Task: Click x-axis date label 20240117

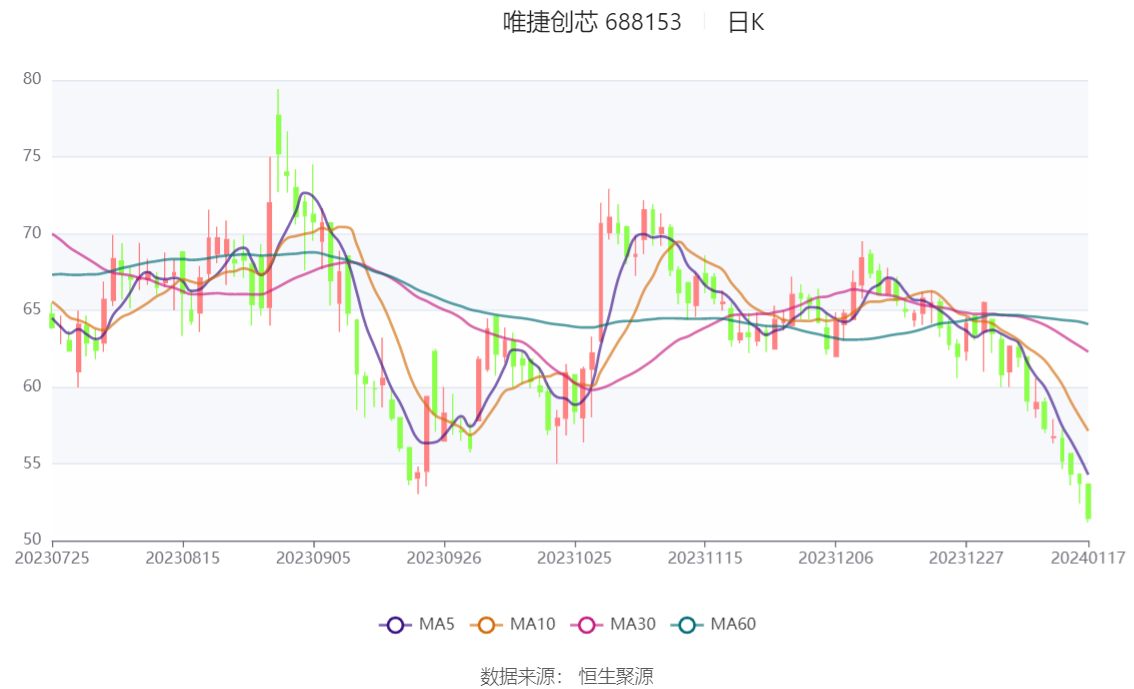Action: tap(1088, 558)
